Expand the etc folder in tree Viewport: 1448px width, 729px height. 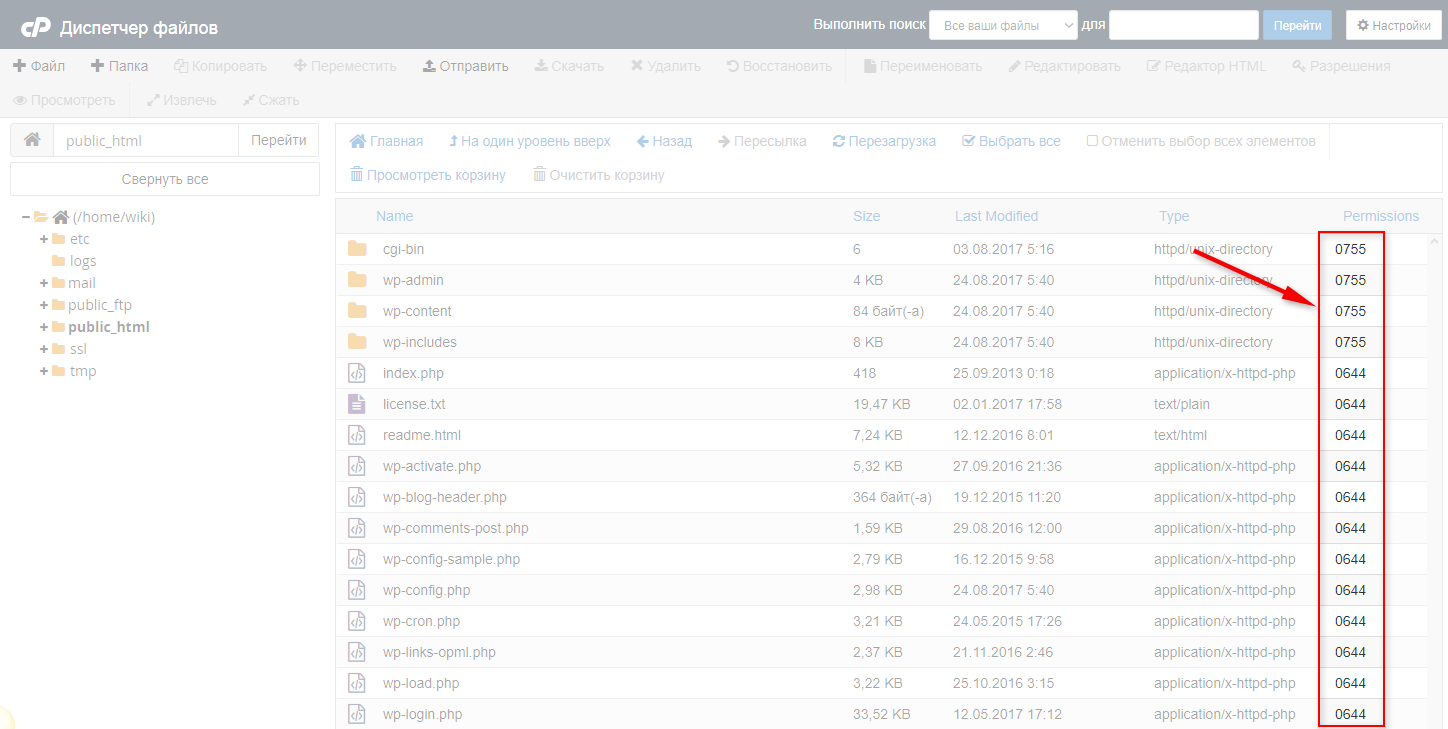44,239
